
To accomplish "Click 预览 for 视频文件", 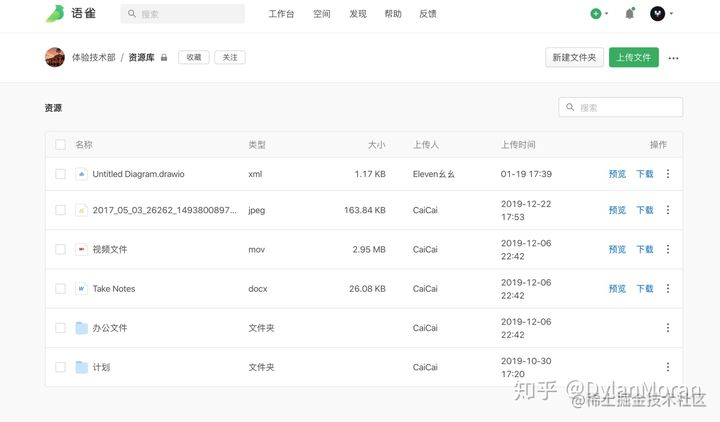I will tap(617, 249).
